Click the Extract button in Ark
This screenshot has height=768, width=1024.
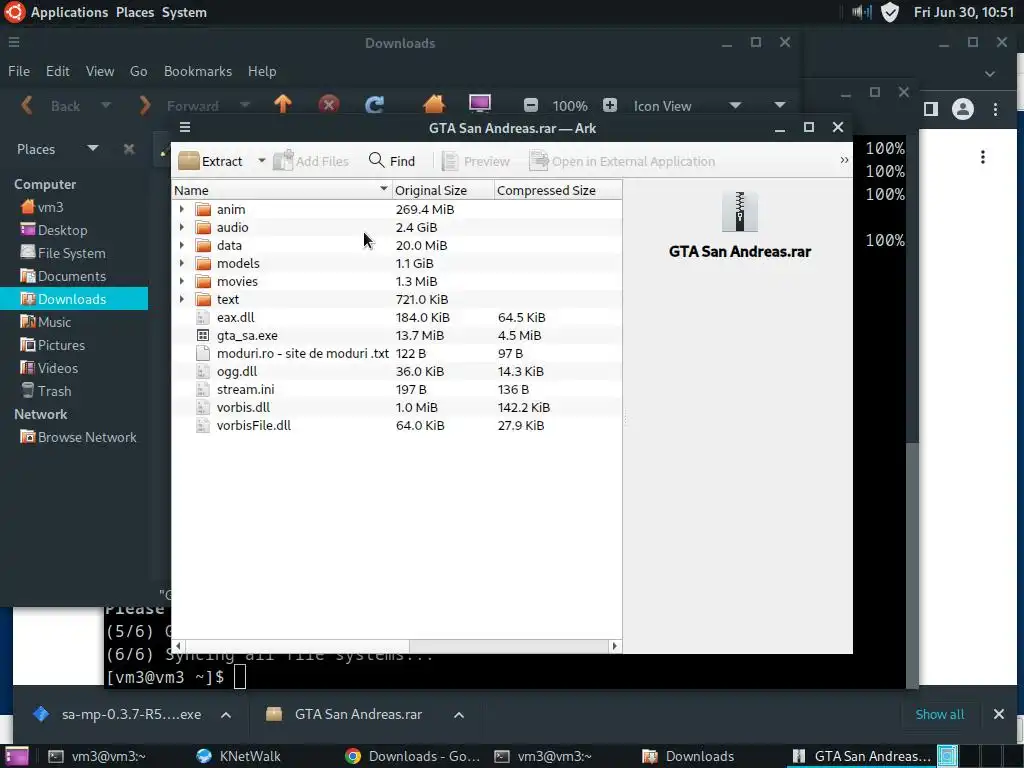[210, 161]
